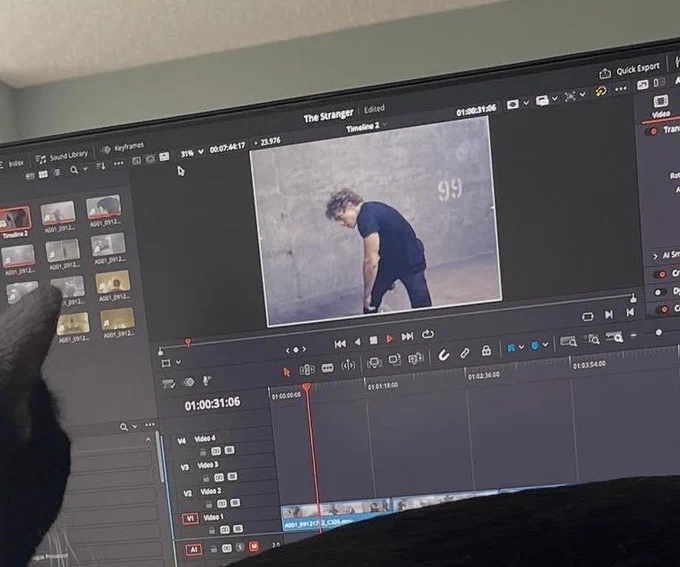Viewport: 680px width, 567px height.
Task: Lock the Video 4 track
Action: pyautogui.click(x=203, y=452)
